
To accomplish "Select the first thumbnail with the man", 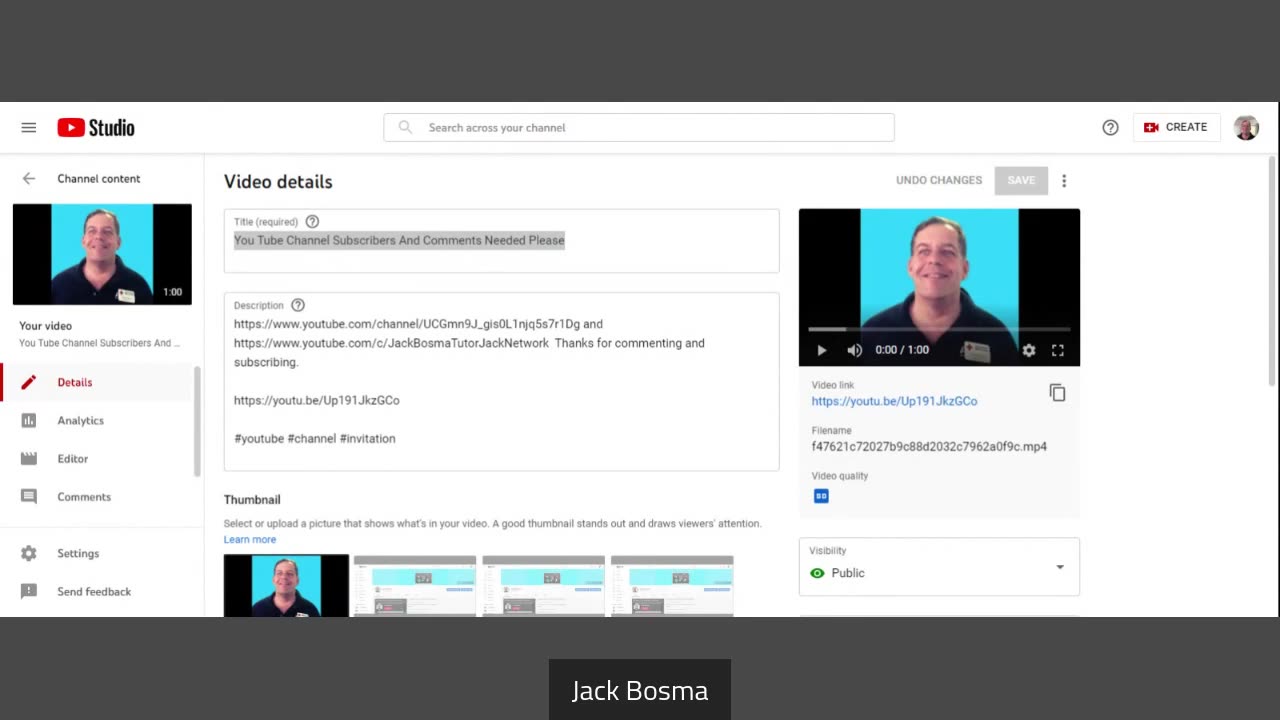I will (x=286, y=586).
